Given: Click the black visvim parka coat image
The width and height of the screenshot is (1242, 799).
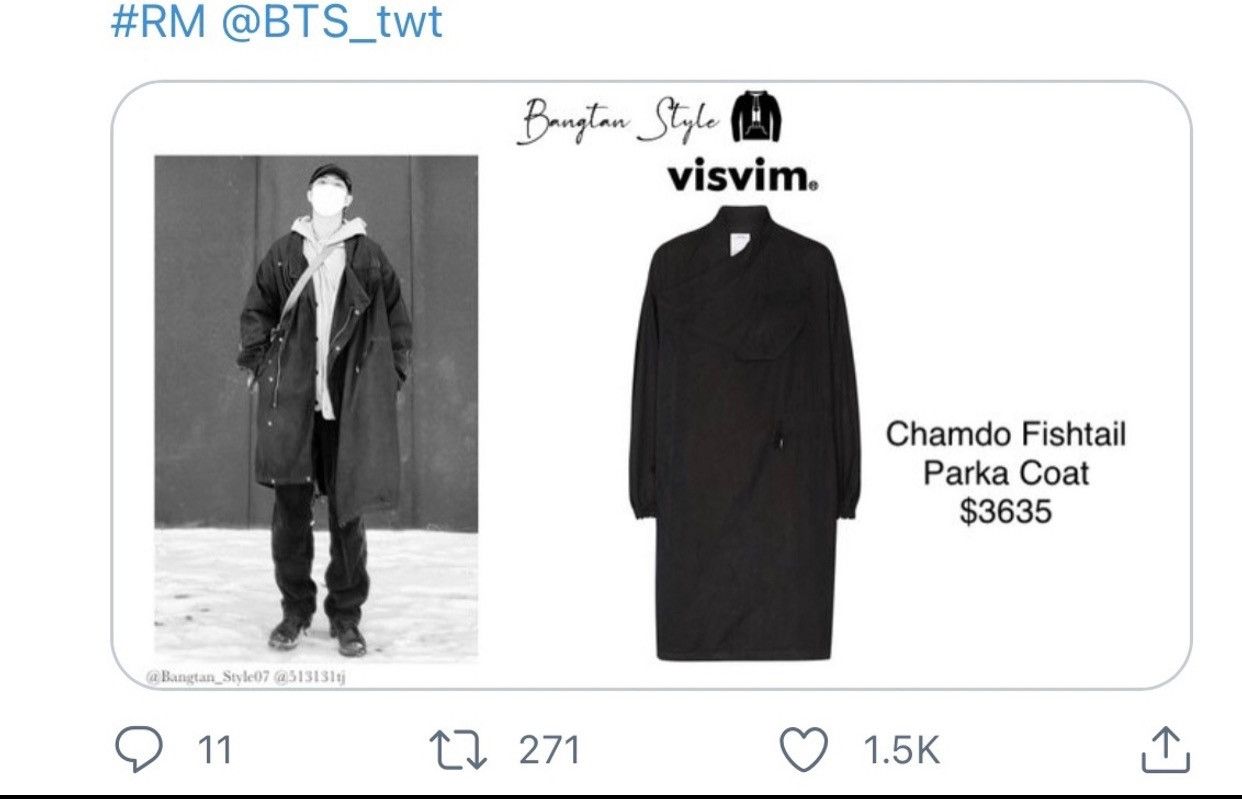Looking at the screenshot, I should tap(744, 432).
